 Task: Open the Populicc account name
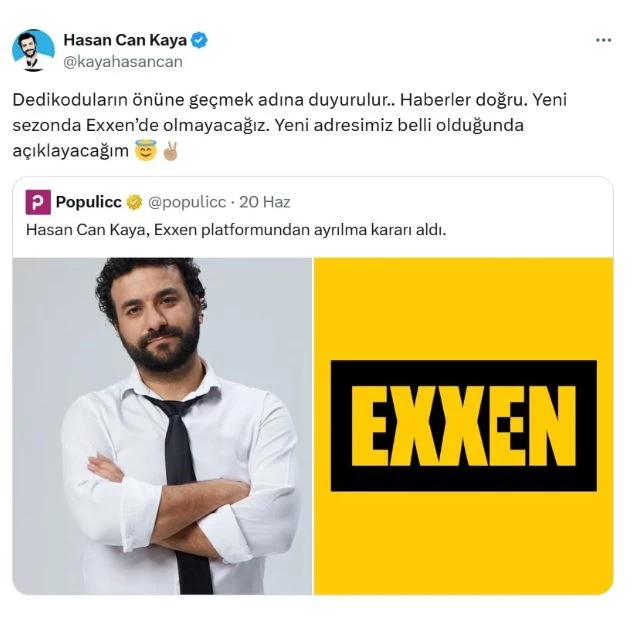(89, 202)
